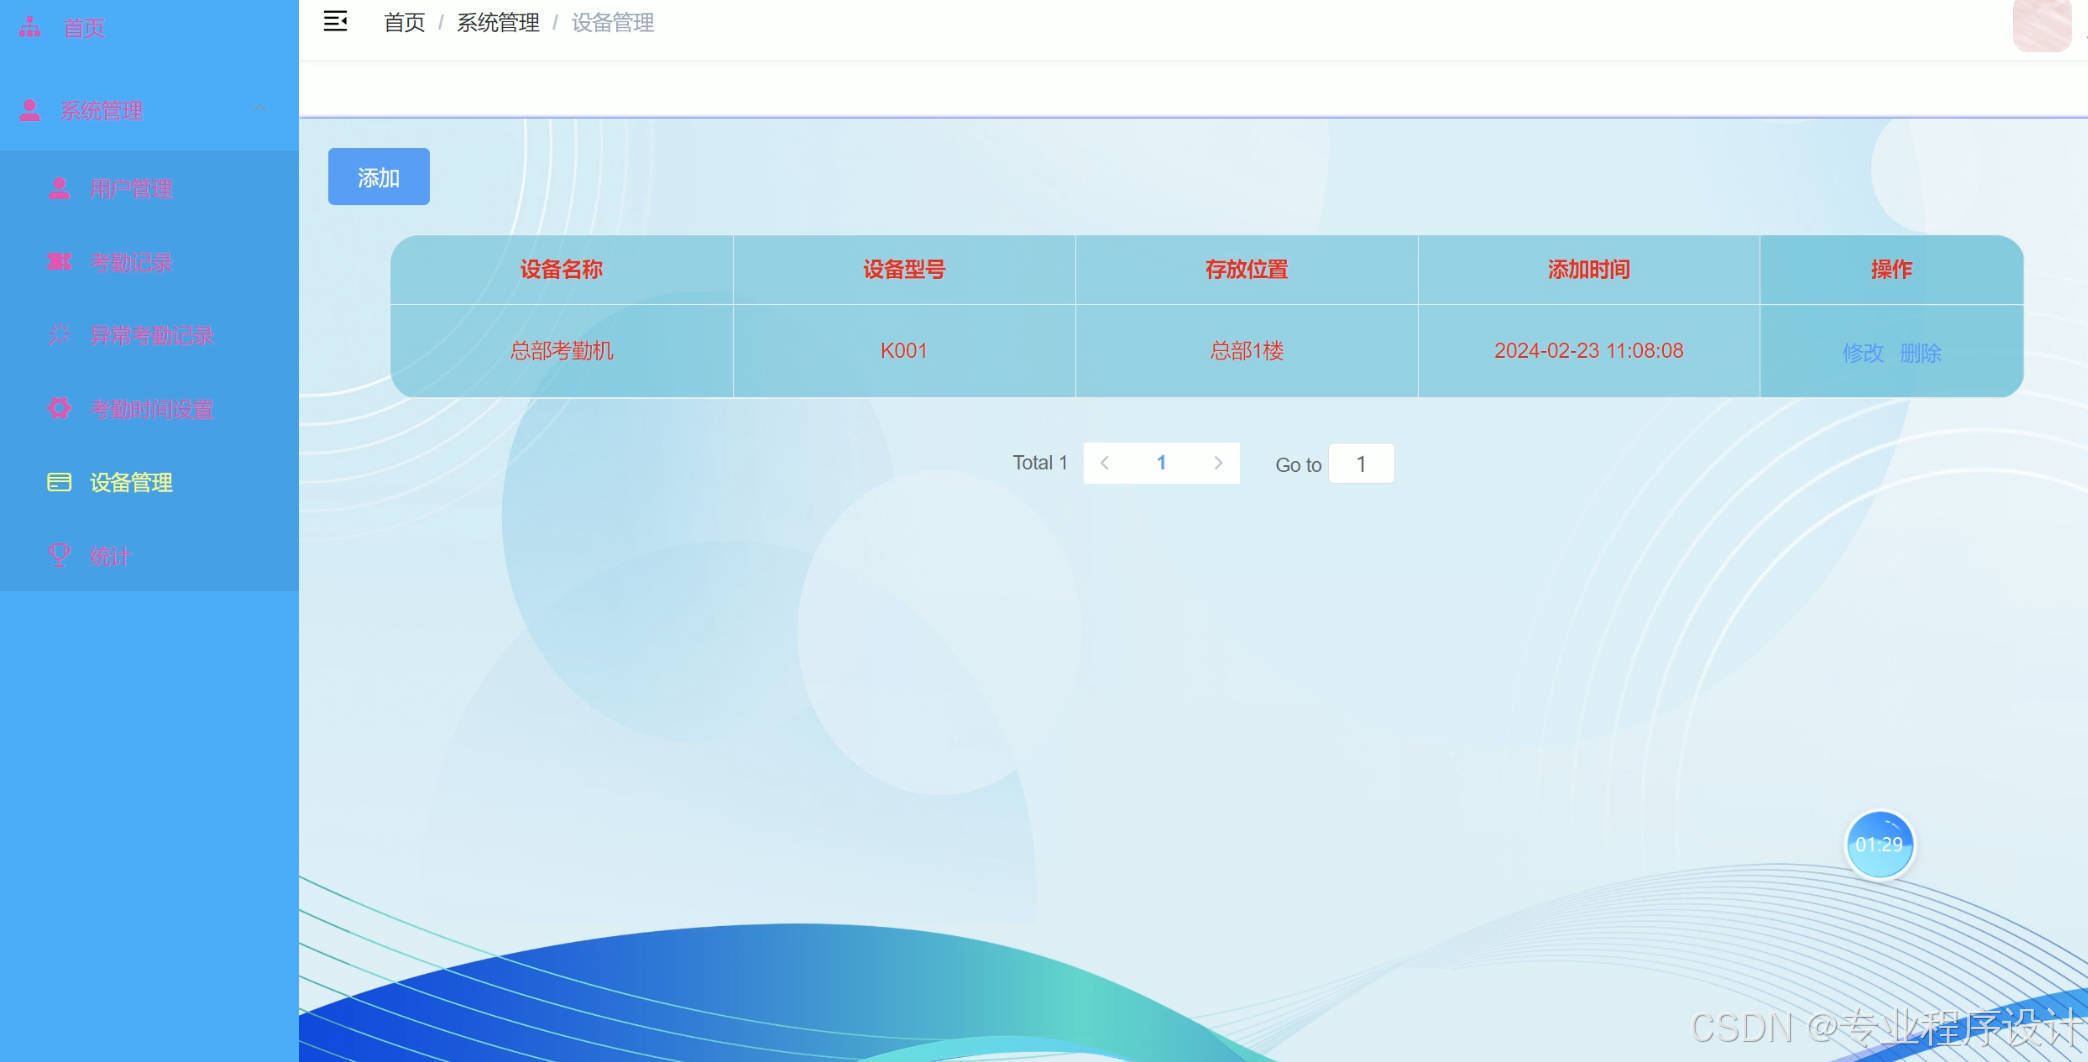Click the 添加 button
The height and width of the screenshot is (1062, 2088).
pos(379,177)
